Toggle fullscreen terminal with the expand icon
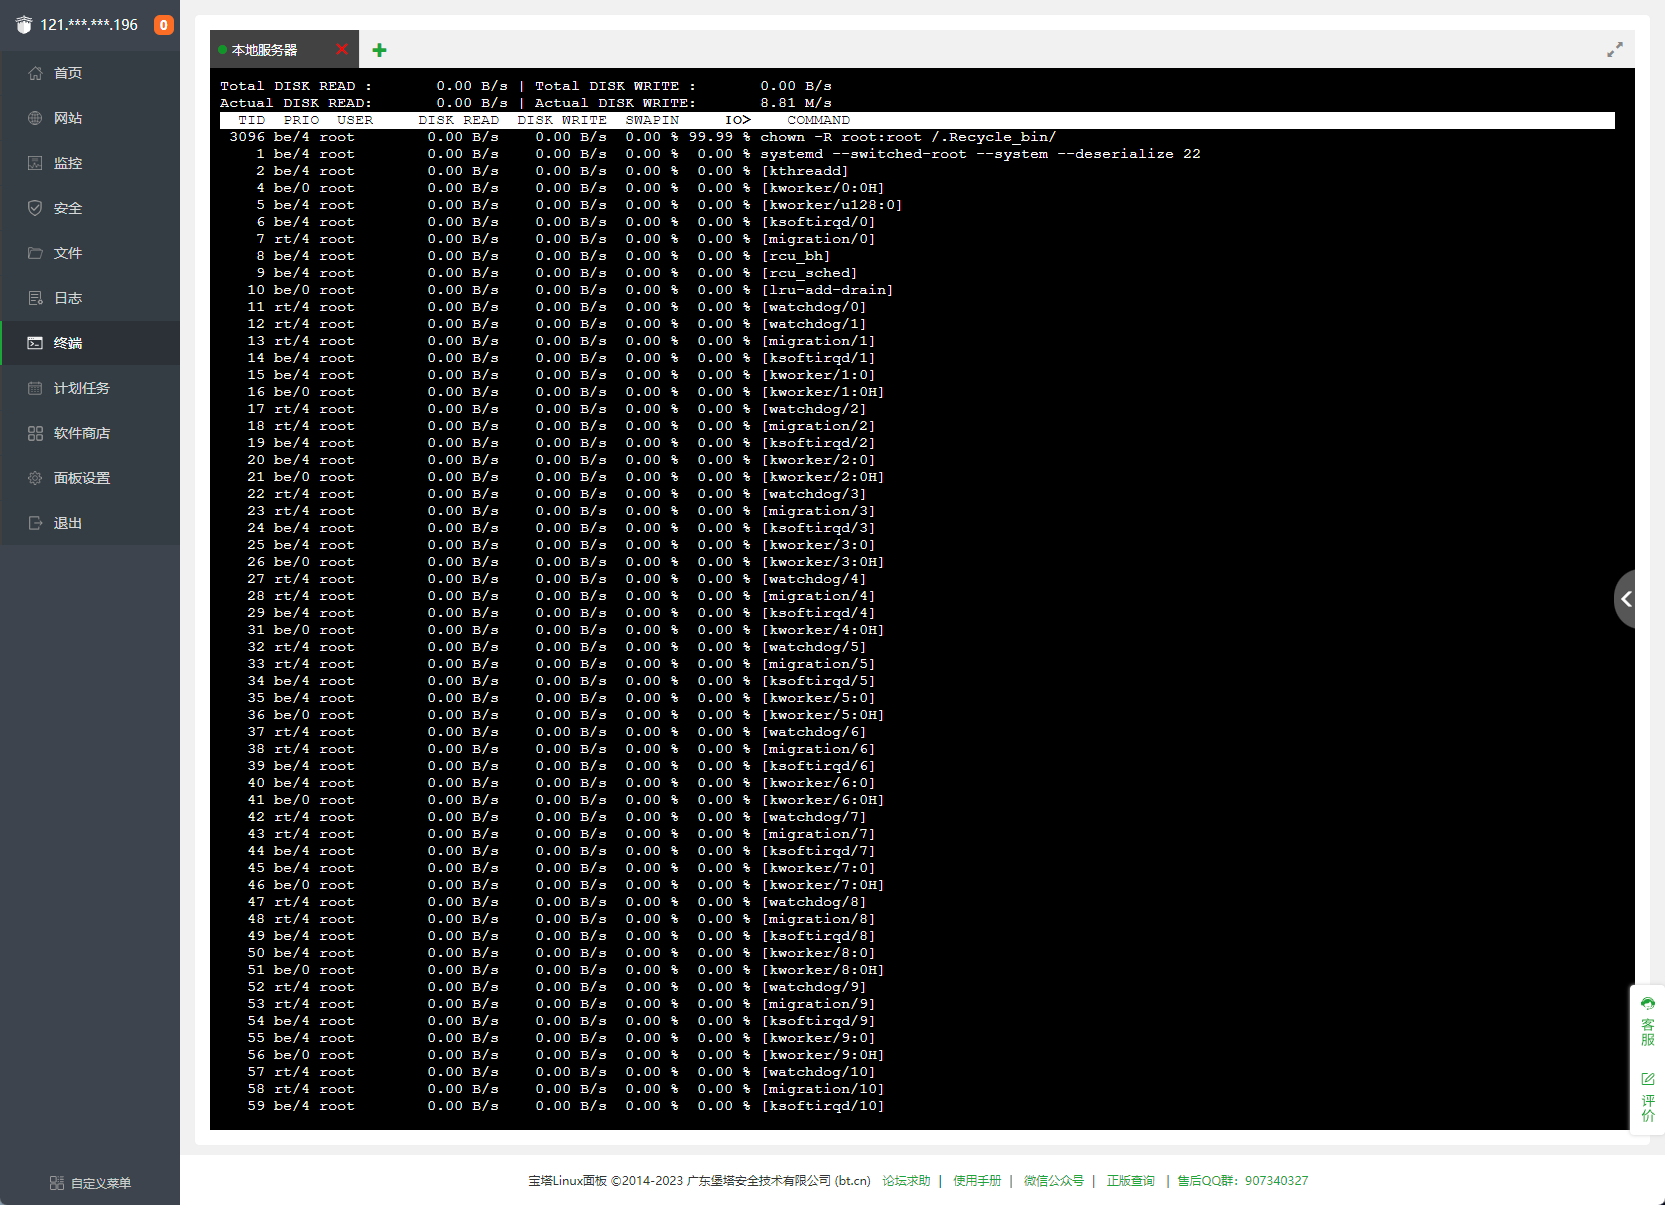This screenshot has width=1665, height=1205. pos(1615,50)
